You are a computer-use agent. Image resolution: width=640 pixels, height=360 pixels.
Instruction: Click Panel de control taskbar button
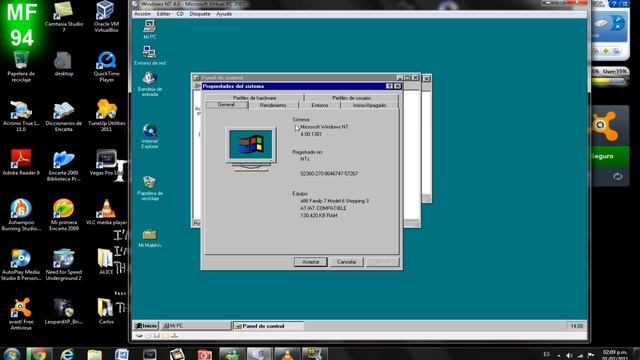click(x=268, y=326)
